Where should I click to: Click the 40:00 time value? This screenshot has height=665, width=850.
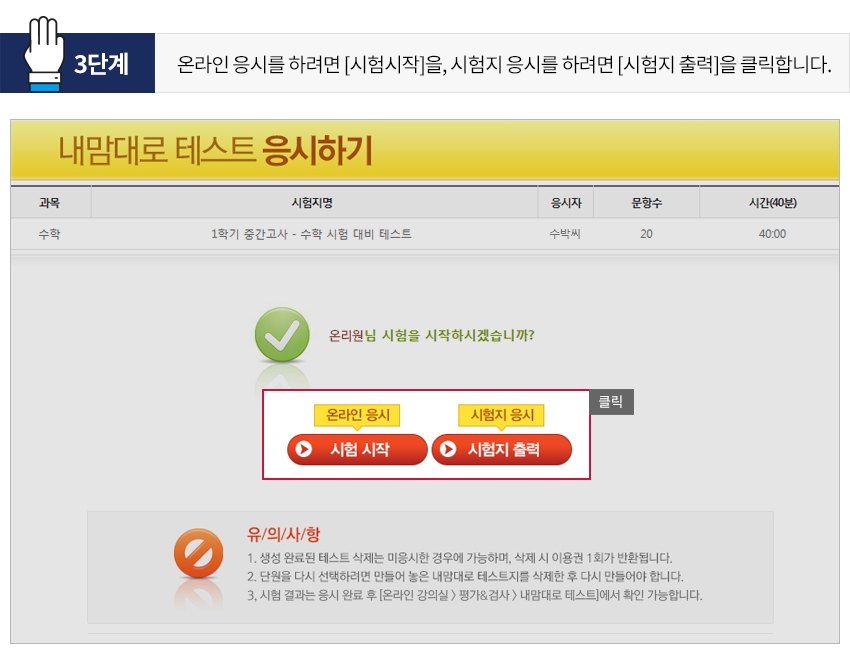pyautogui.click(x=772, y=234)
